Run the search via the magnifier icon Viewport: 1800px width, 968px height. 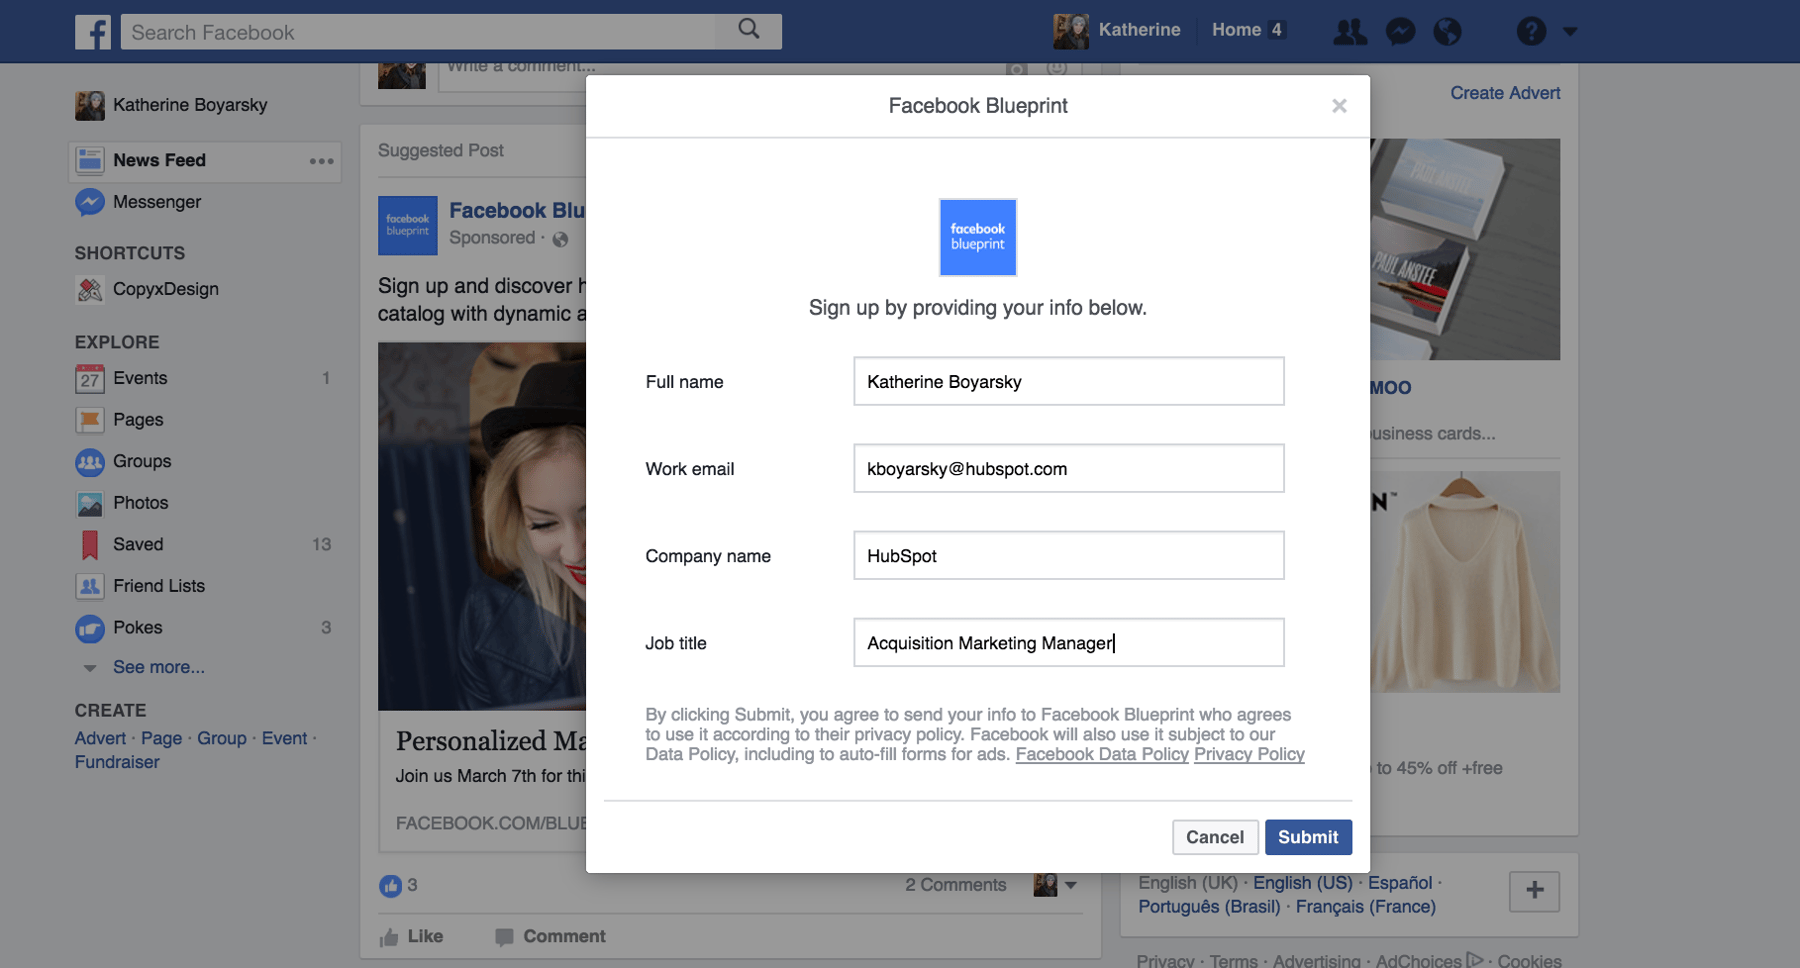point(748,31)
